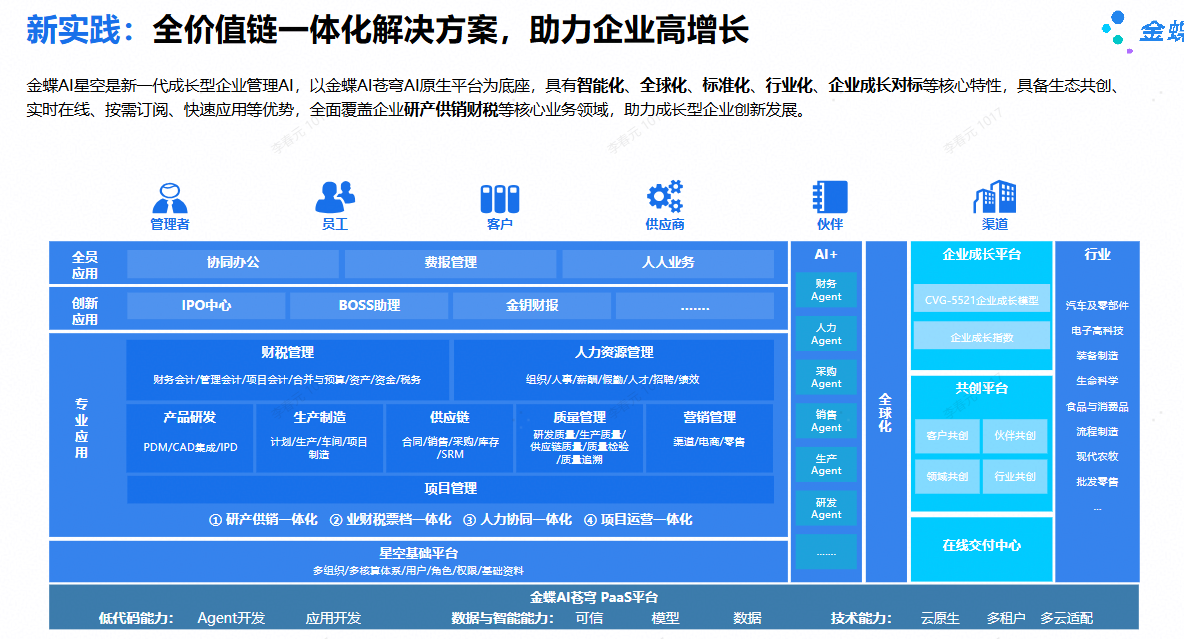Select the 质量管理 module

point(579,438)
